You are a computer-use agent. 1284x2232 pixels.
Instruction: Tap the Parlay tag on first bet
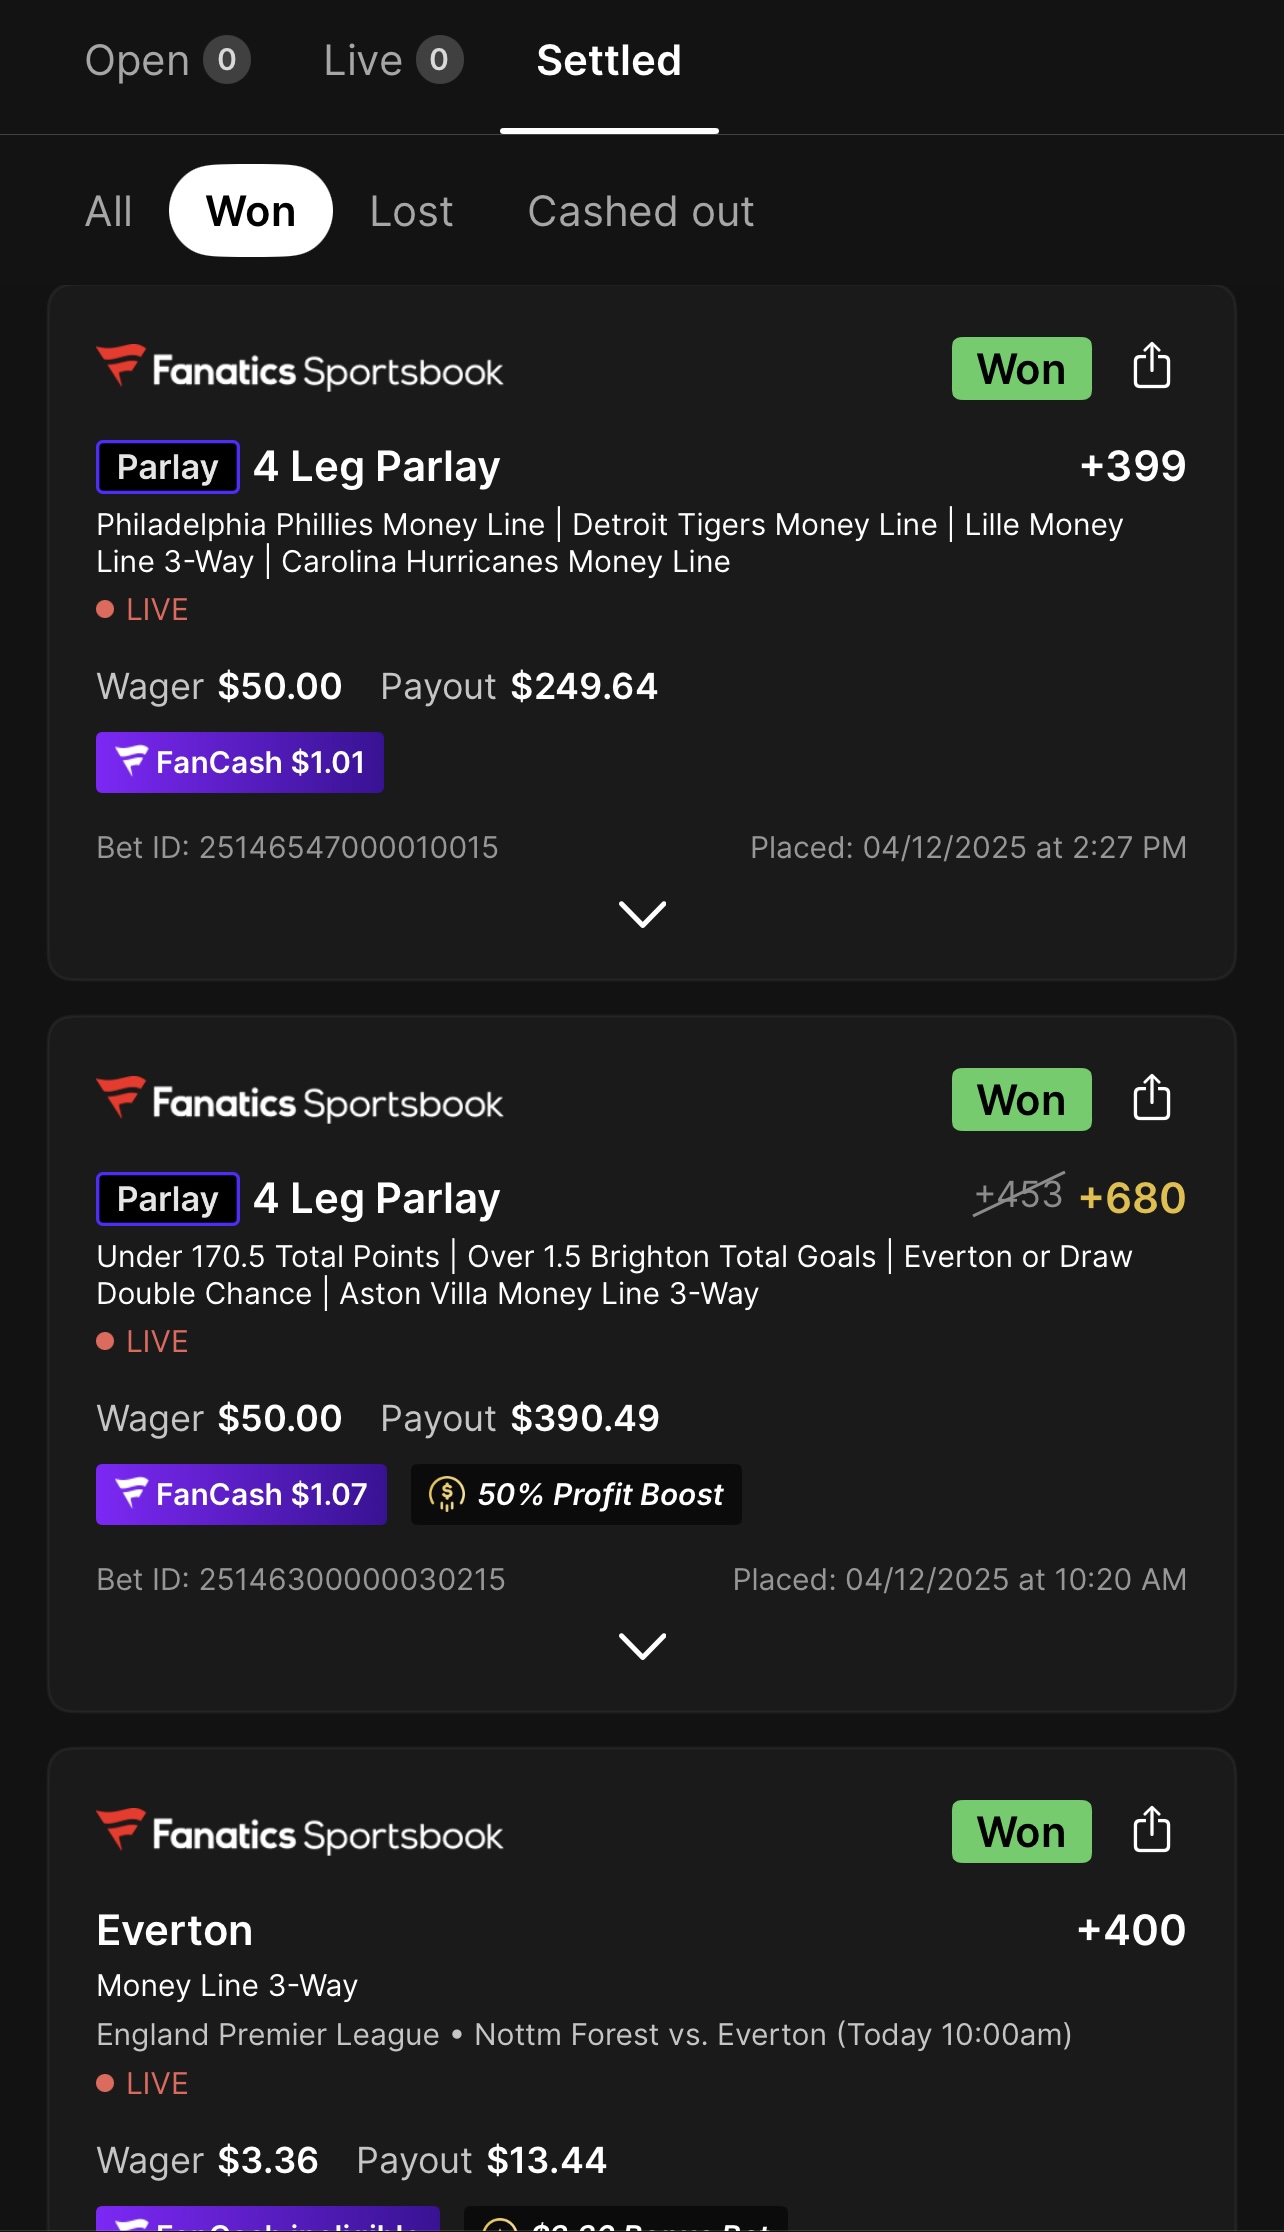[168, 467]
